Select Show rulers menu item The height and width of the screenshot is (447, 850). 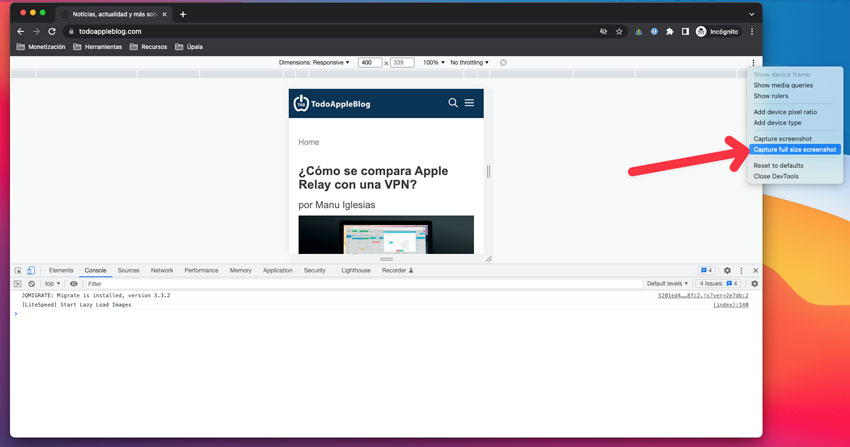tap(770, 96)
